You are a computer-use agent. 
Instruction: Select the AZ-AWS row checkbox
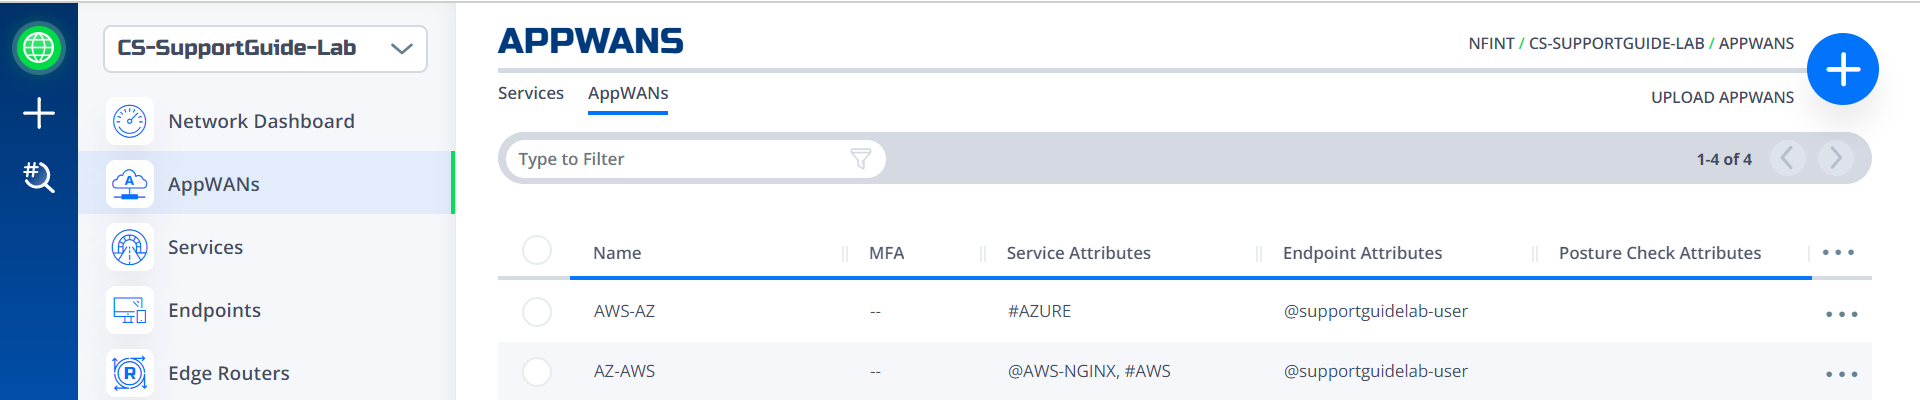click(x=537, y=372)
